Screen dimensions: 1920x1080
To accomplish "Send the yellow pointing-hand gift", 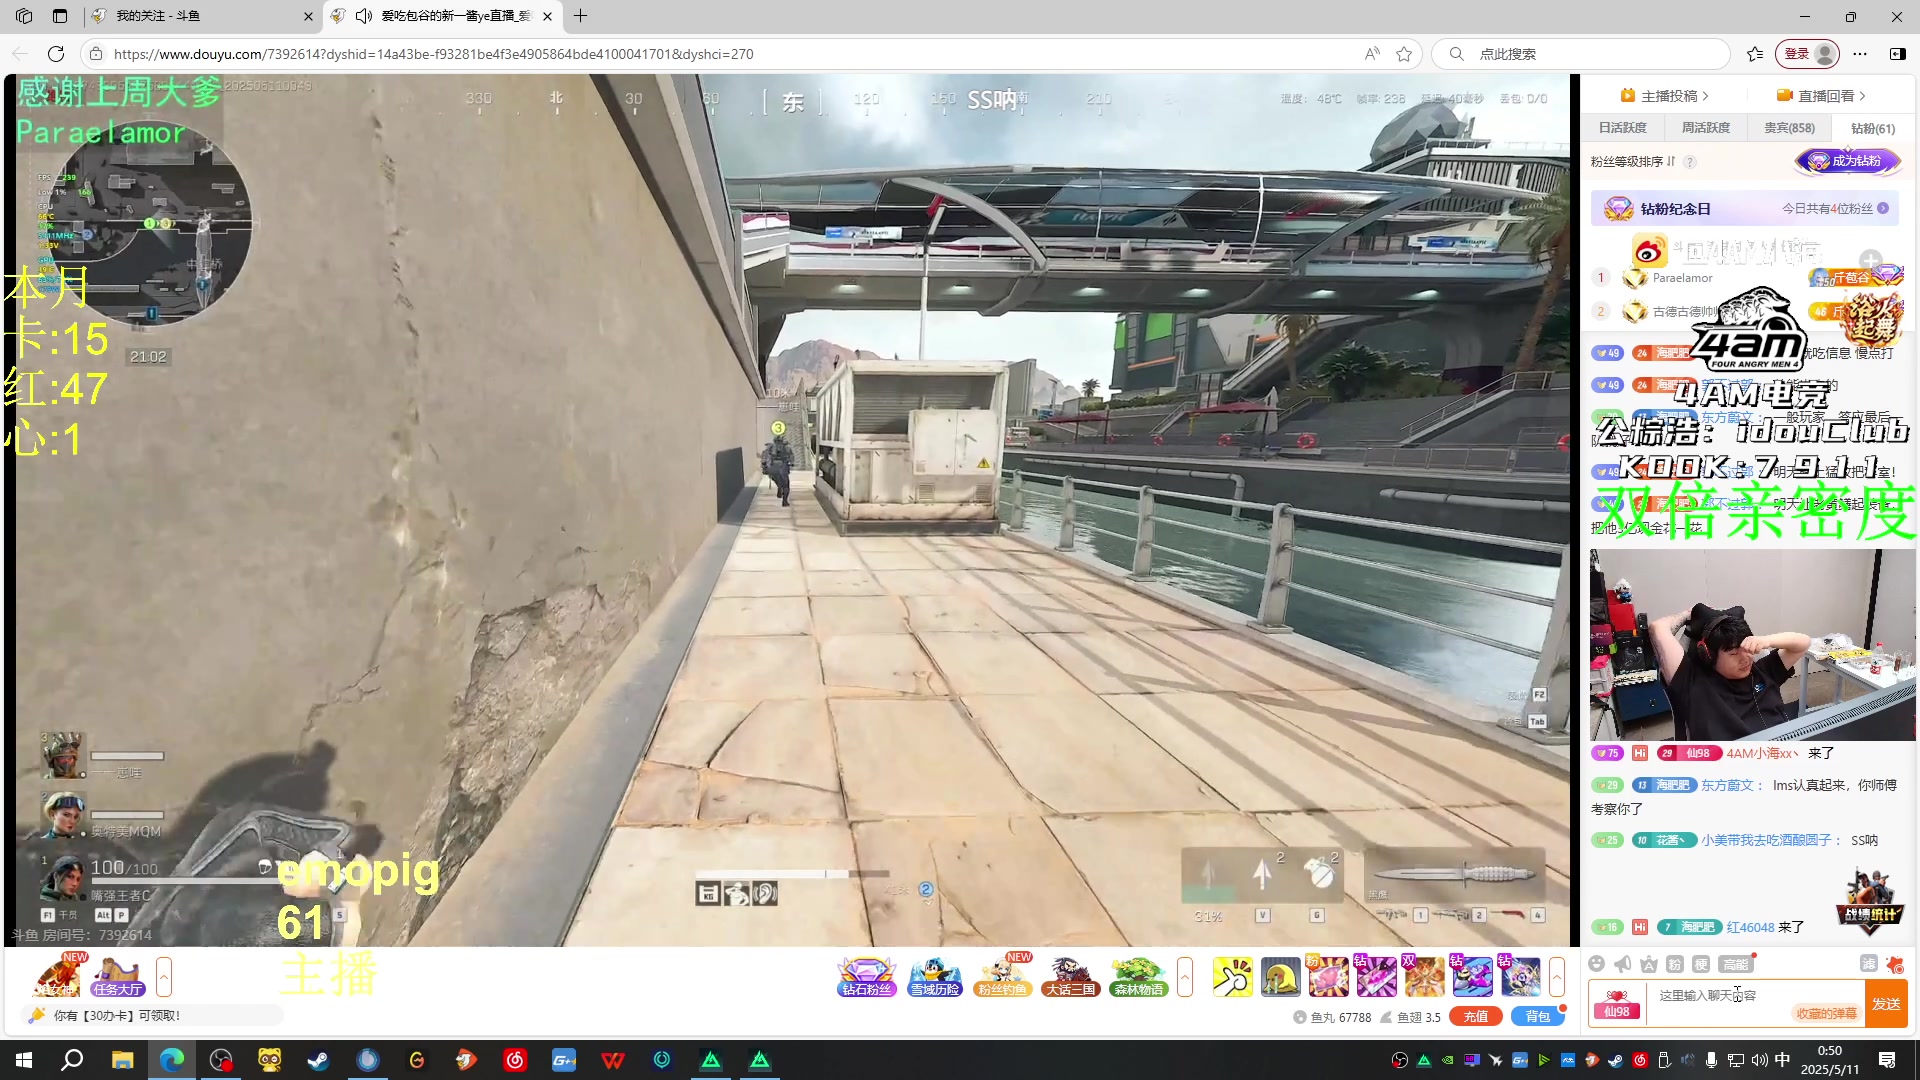I will [x=1232, y=977].
